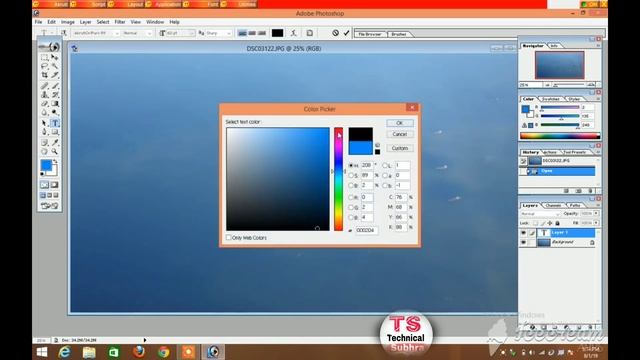Open Firefox from the taskbar
Screen dimensions: 640x360
(x=138, y=352)
